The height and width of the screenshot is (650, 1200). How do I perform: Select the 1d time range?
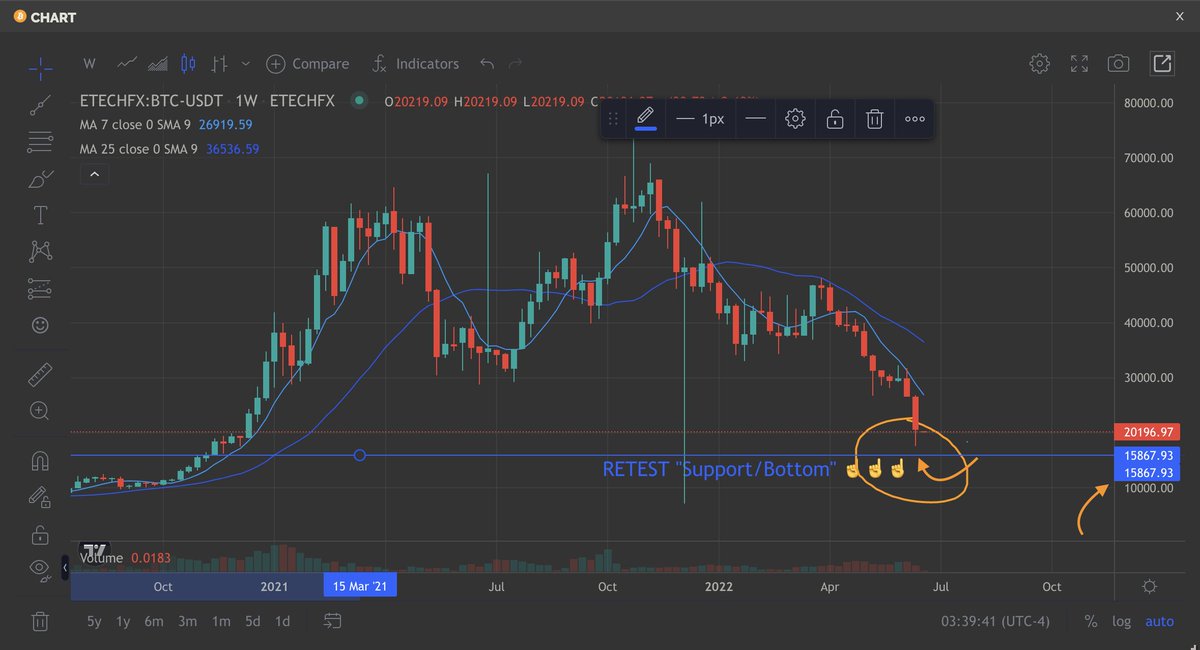(283, 621)
